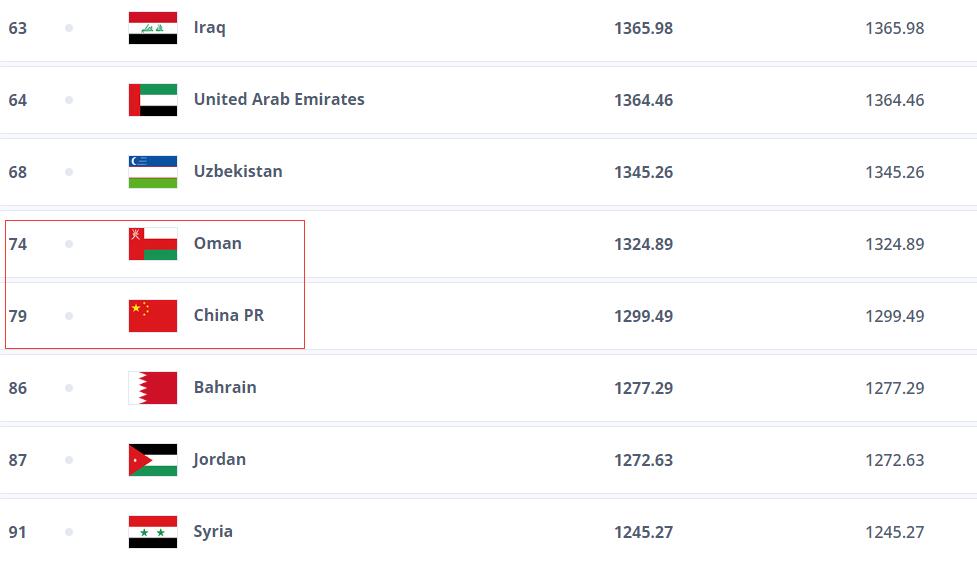Select the China PR team name
The height and width of the screenshot is (564, 977).
(228, 315)
